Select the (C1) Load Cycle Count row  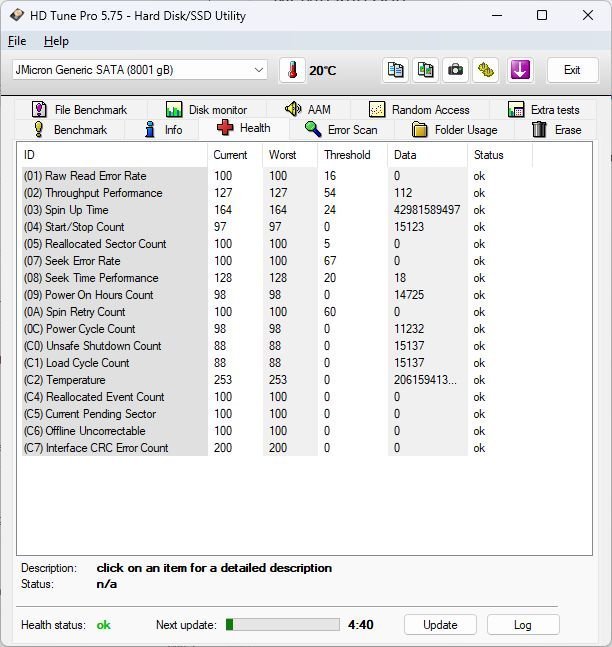pyautogui.click(x=276, y=363)
